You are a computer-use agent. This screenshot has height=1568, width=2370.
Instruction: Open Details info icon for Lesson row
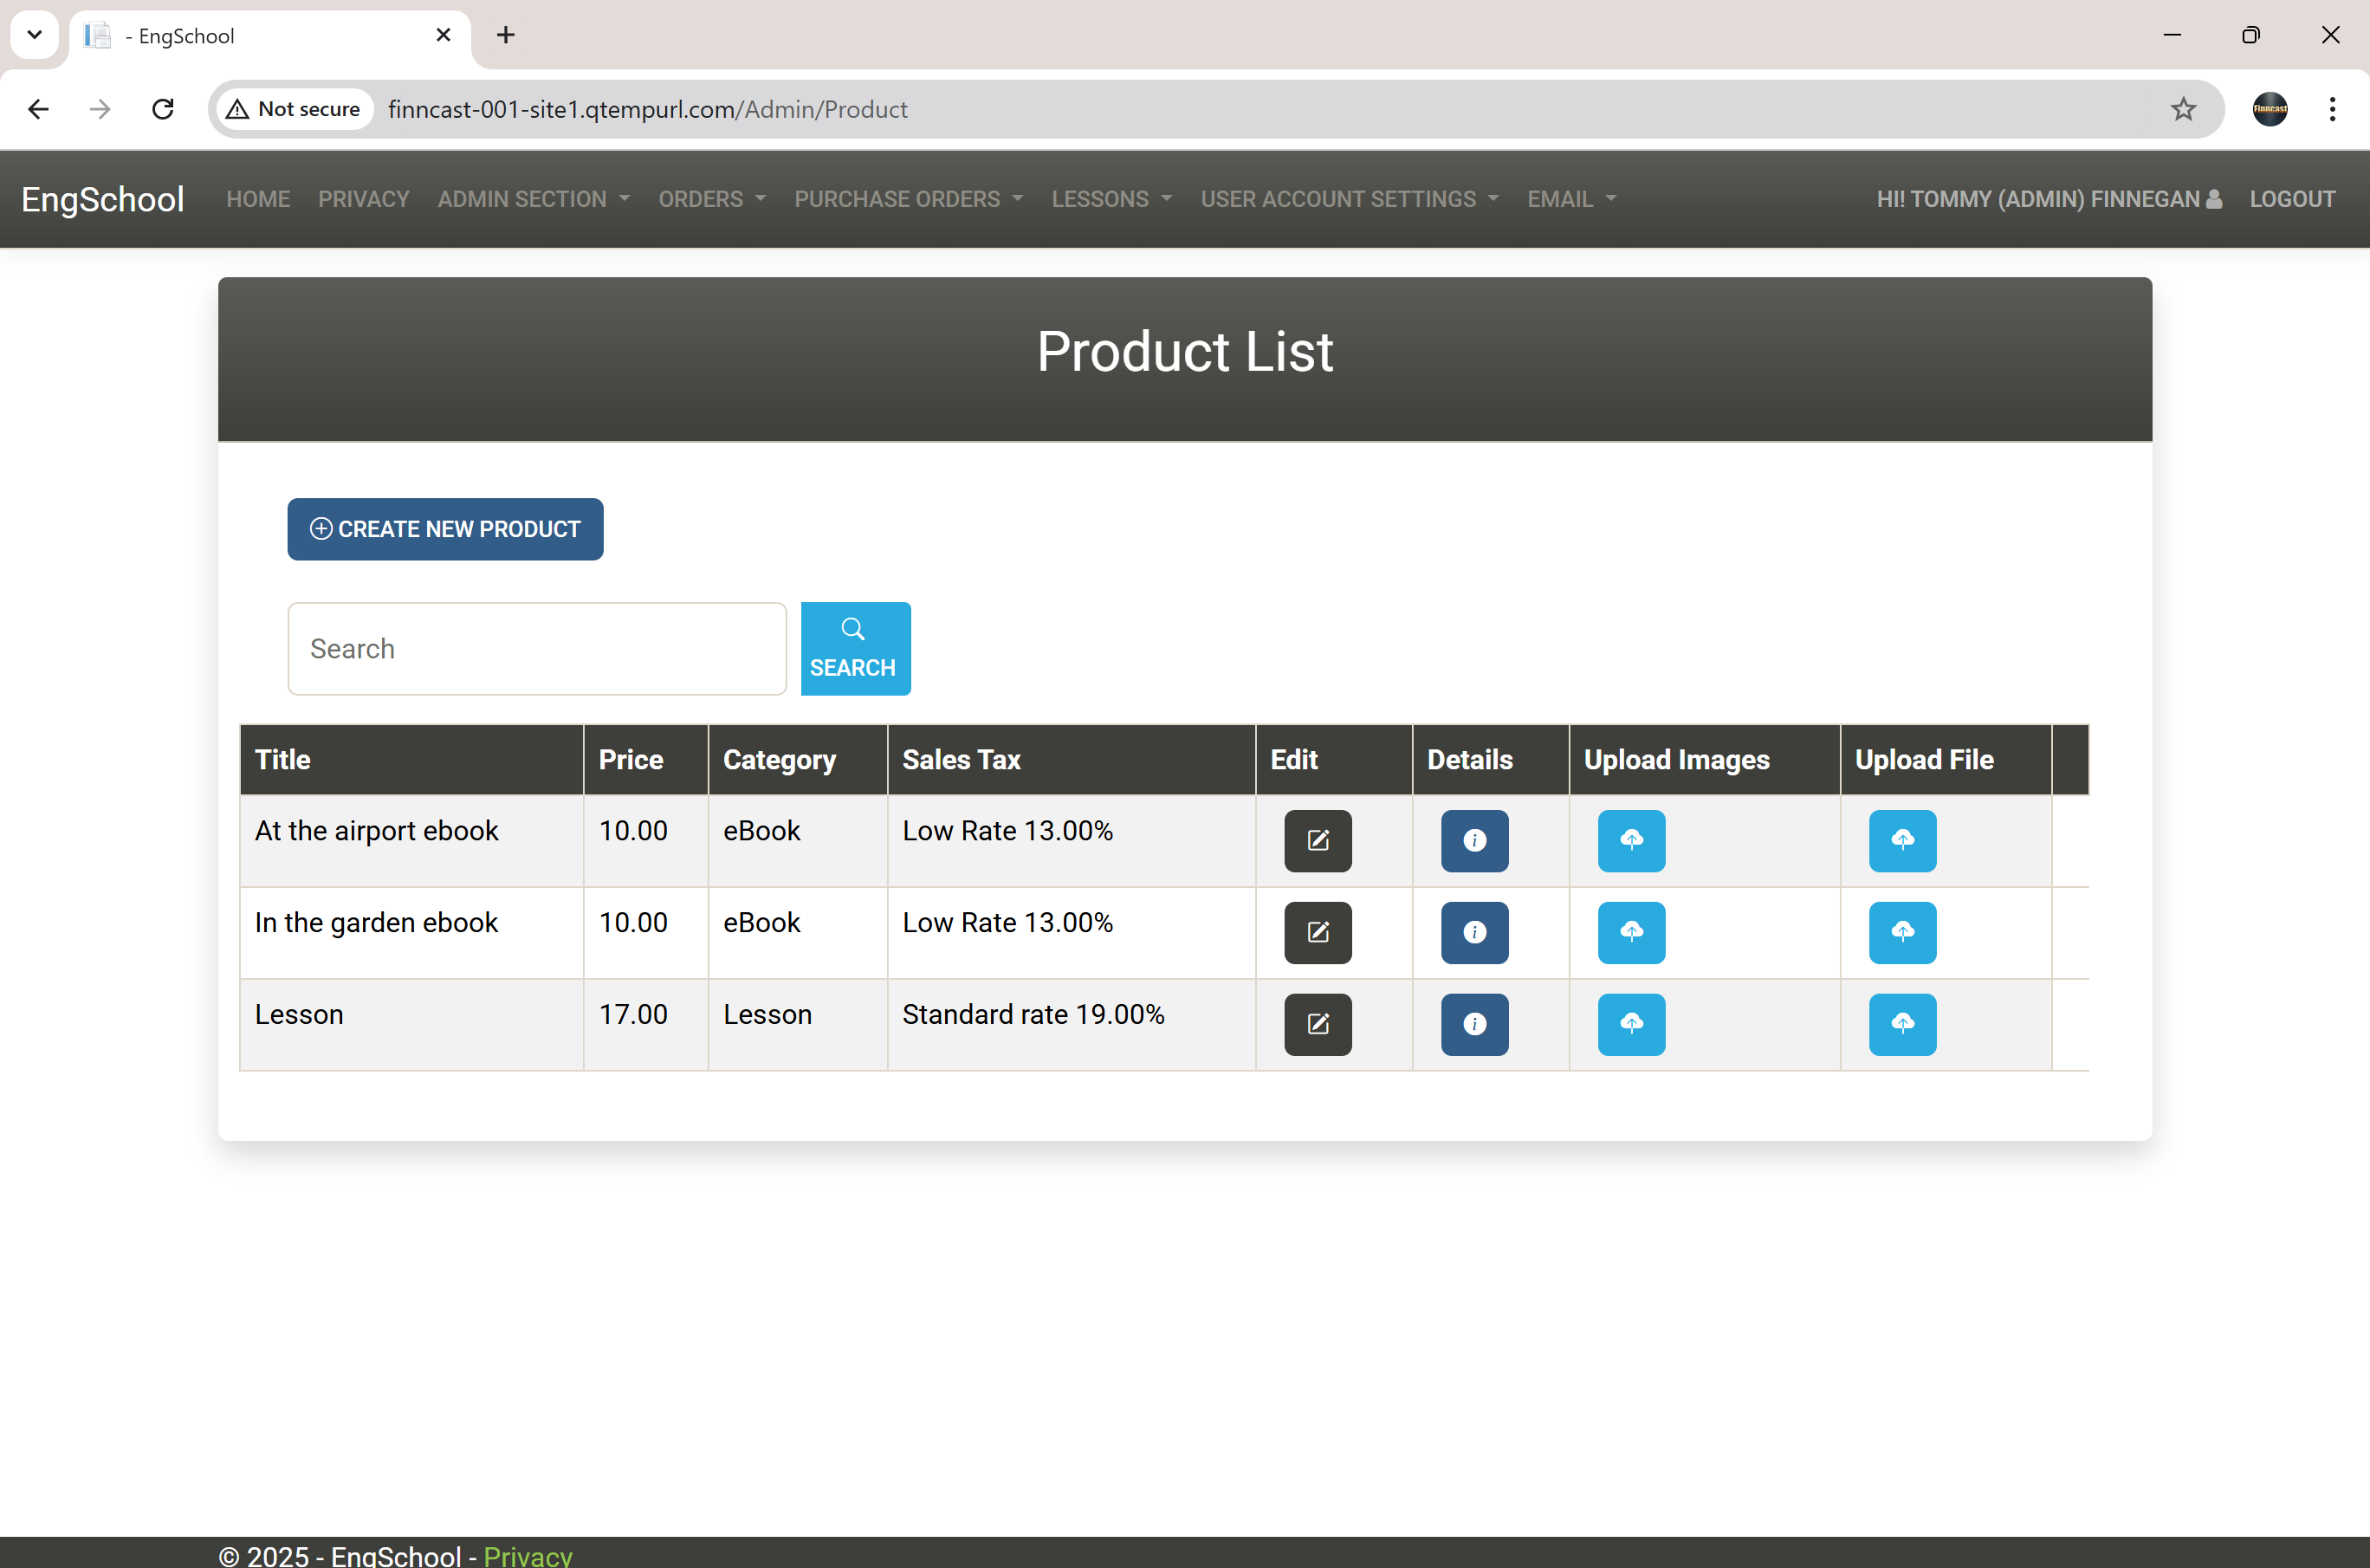1473,1024
